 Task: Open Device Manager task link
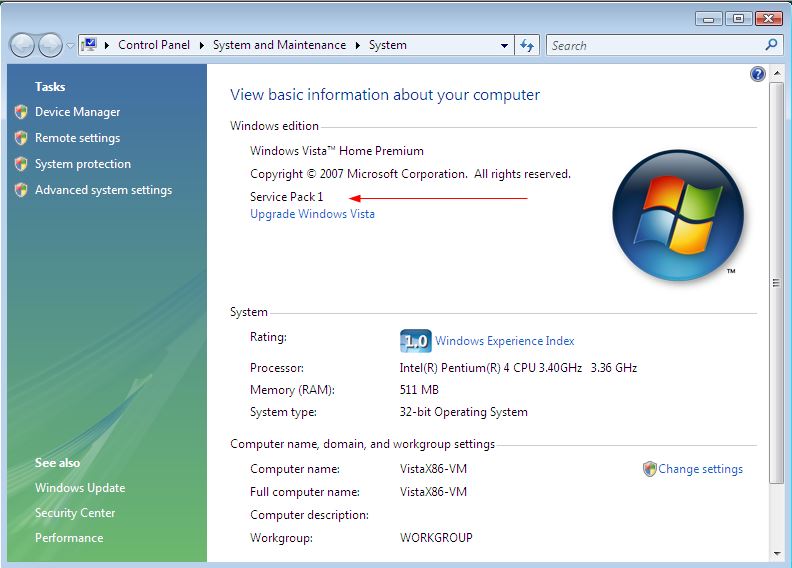coord(77,112)
